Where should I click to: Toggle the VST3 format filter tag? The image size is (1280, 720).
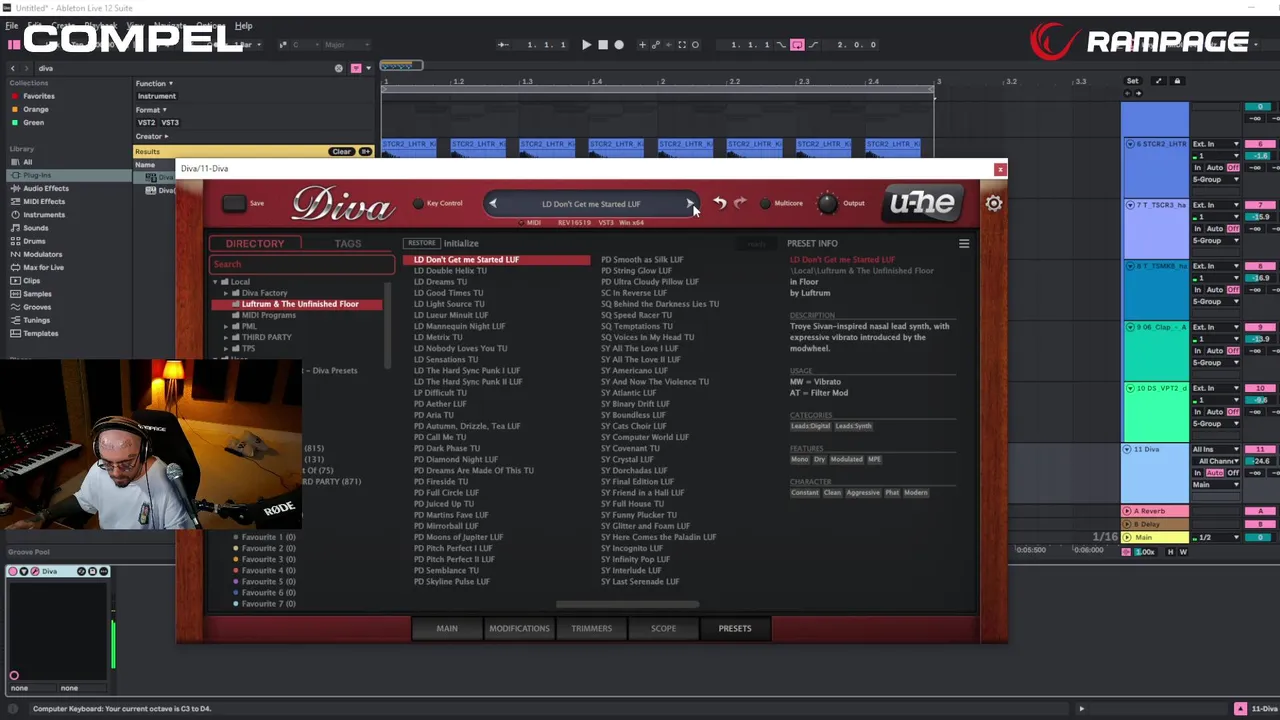[169, 122]
